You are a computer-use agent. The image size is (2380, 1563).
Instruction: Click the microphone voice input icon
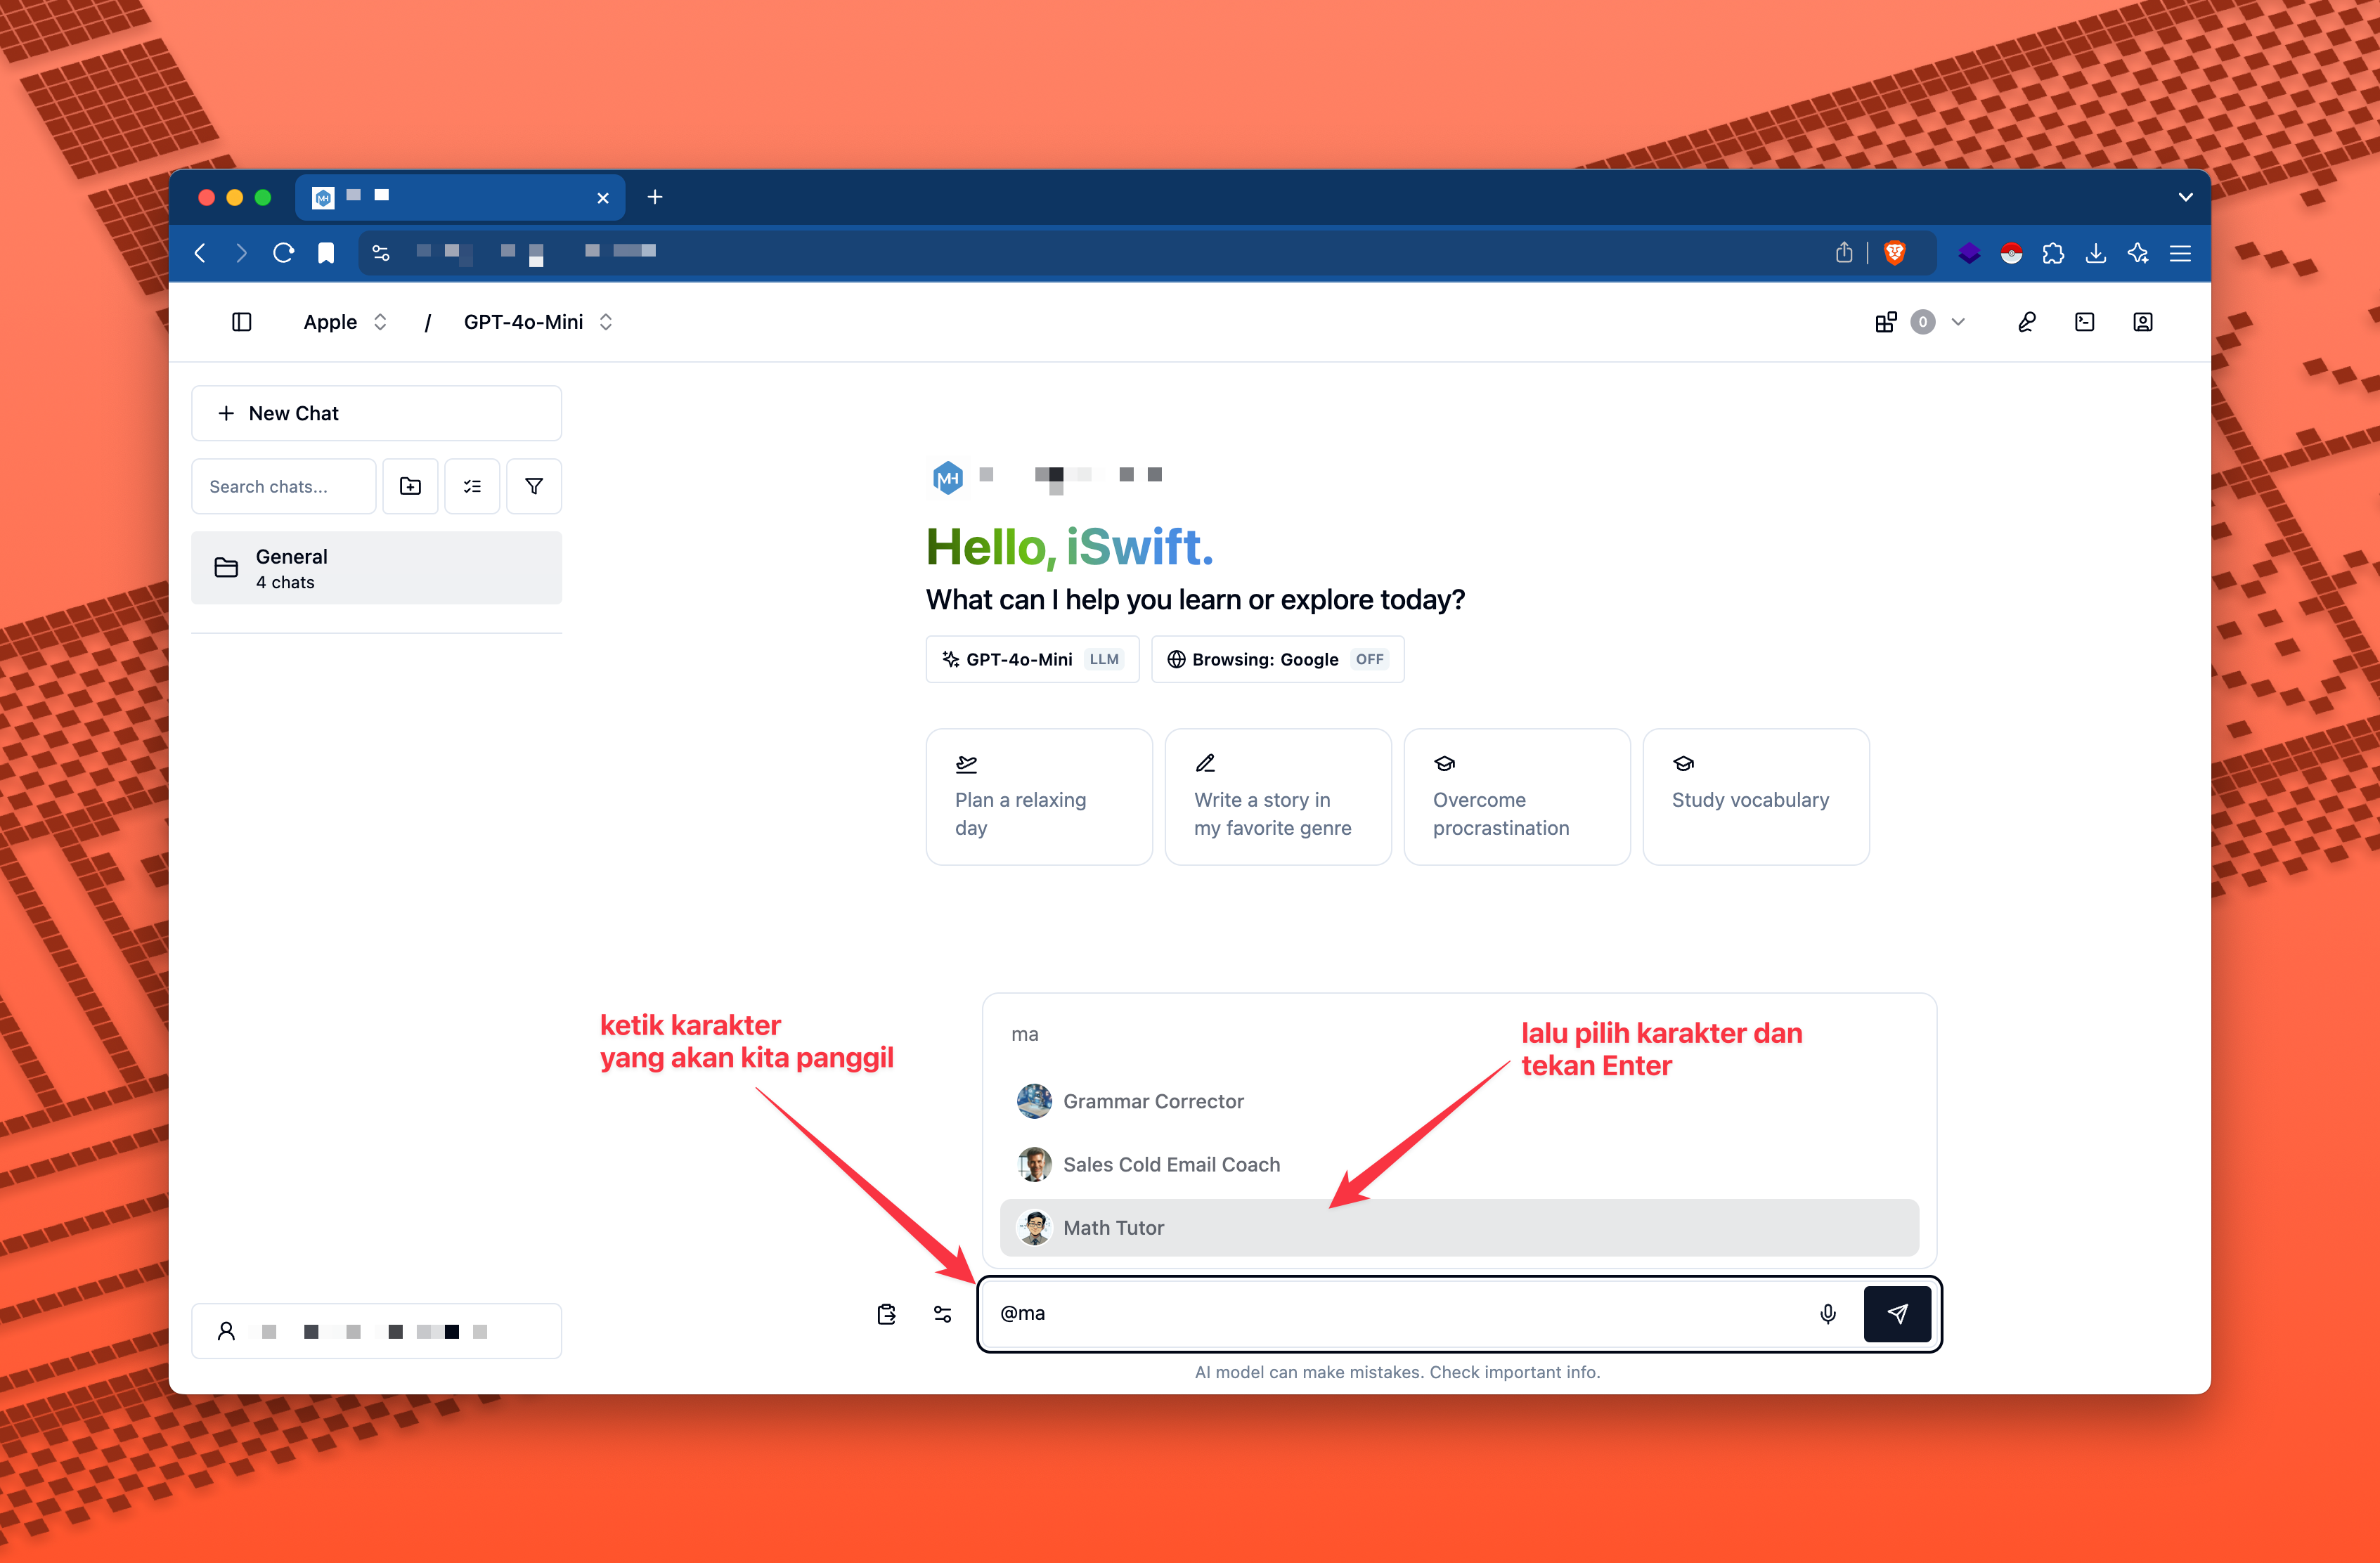[1828, 1313]
